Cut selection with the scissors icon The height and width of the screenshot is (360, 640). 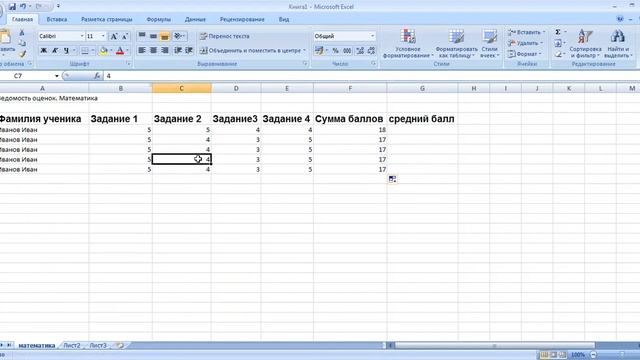pyautogui.click(x=22, y=33)
